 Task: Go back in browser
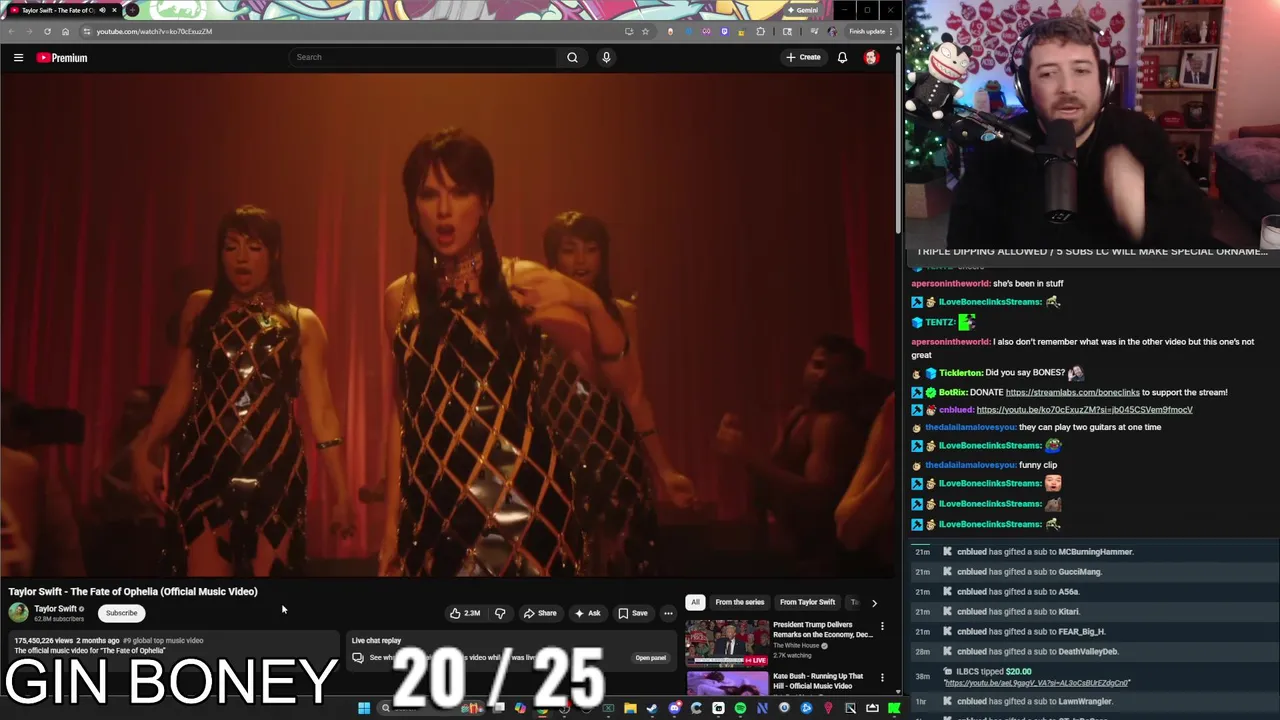pyautogui.click(x=10, y=31)
